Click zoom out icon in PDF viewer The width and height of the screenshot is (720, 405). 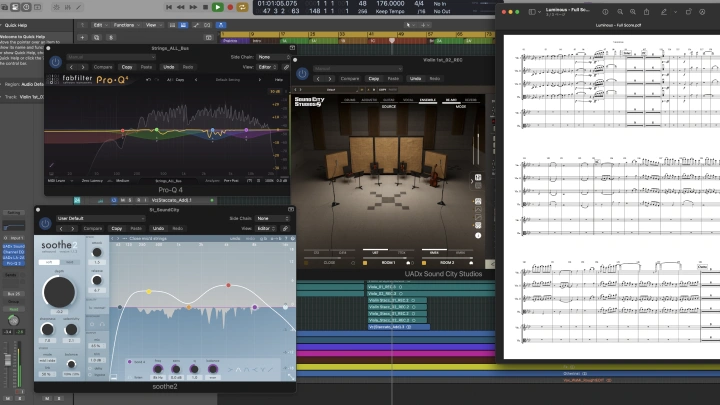620,12
